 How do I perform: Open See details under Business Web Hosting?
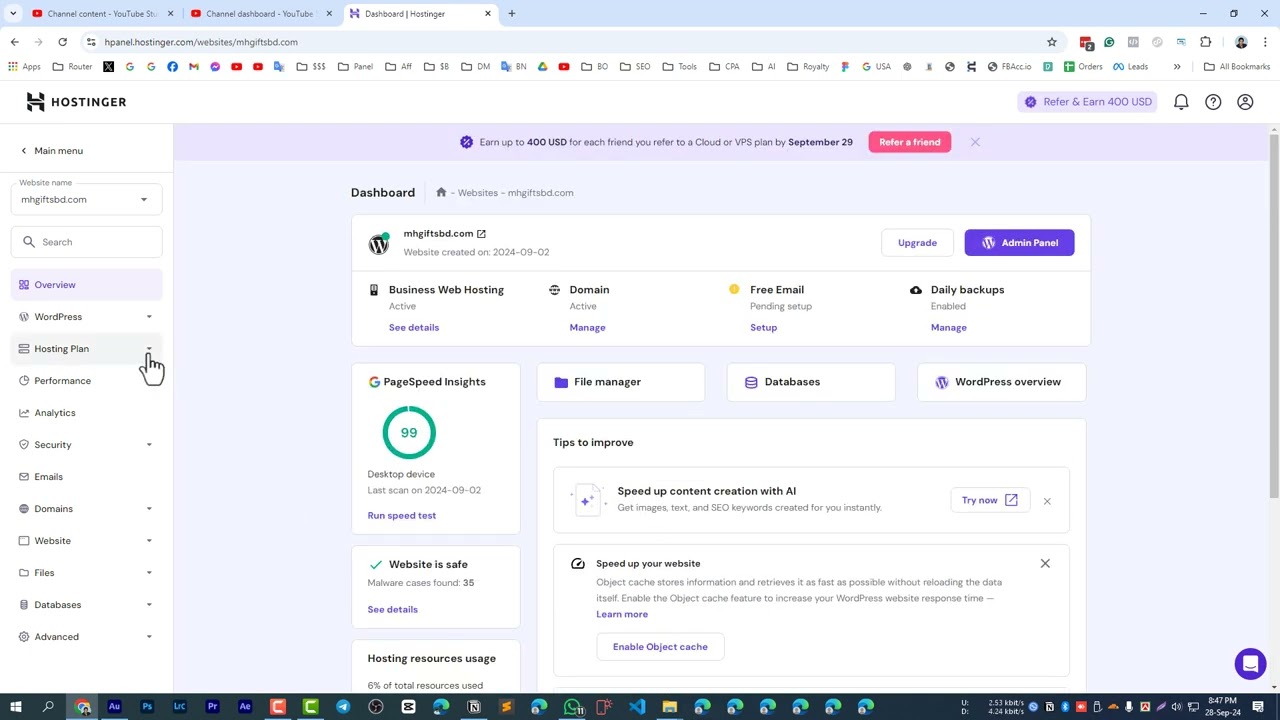pyautogui.click(x=414, y=328)
